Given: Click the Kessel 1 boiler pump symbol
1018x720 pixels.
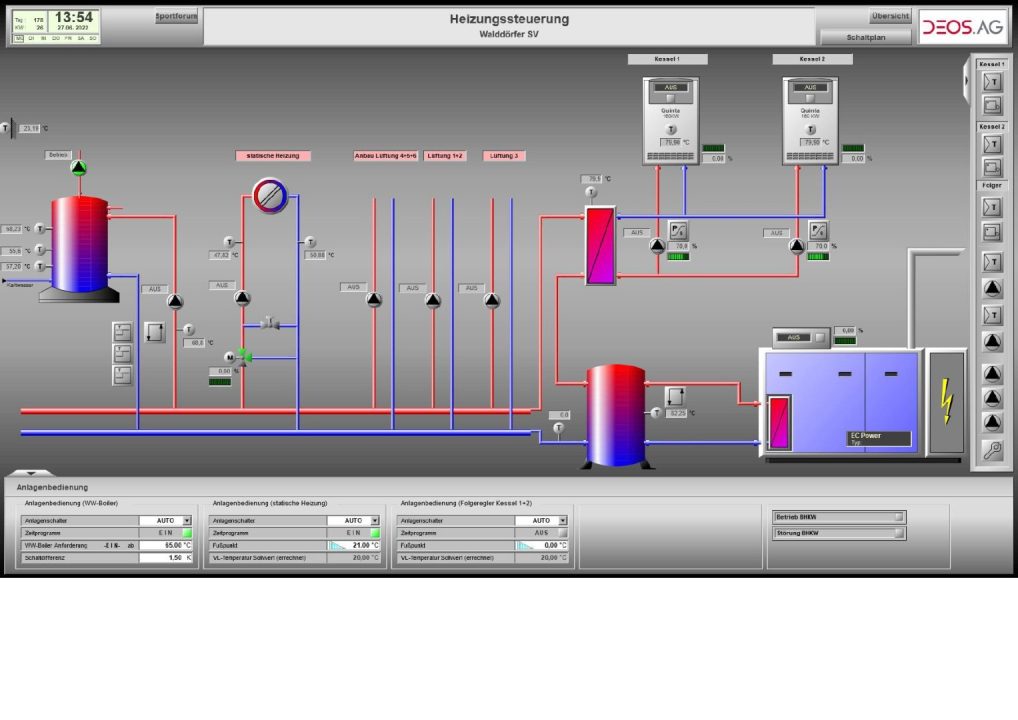Looking at the screenshot, I should [x=658, y=245].
